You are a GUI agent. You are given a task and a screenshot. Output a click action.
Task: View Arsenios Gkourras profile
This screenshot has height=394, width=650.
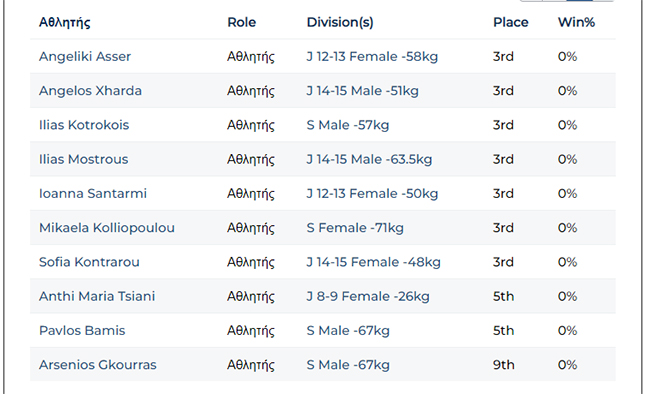[x=98, y=365]
